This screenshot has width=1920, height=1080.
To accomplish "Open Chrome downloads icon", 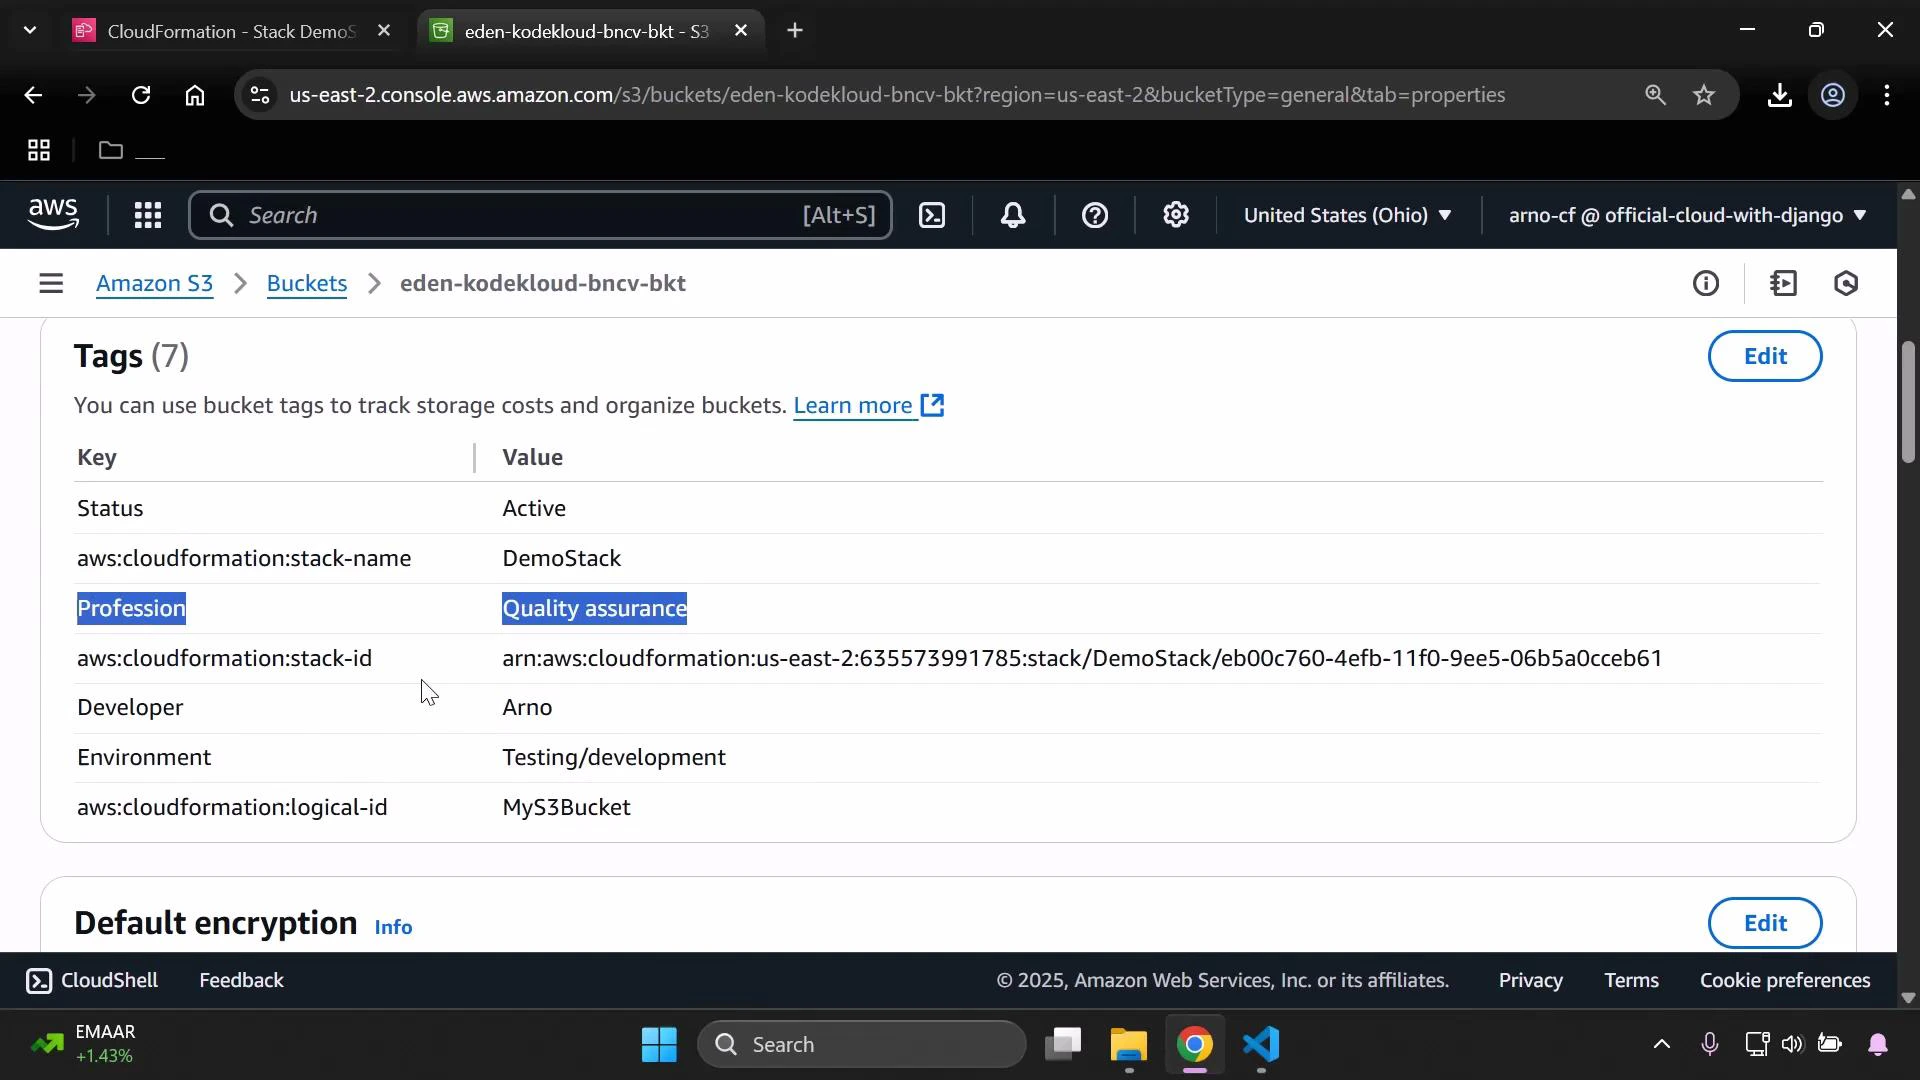I will [x=1781, y=95].
